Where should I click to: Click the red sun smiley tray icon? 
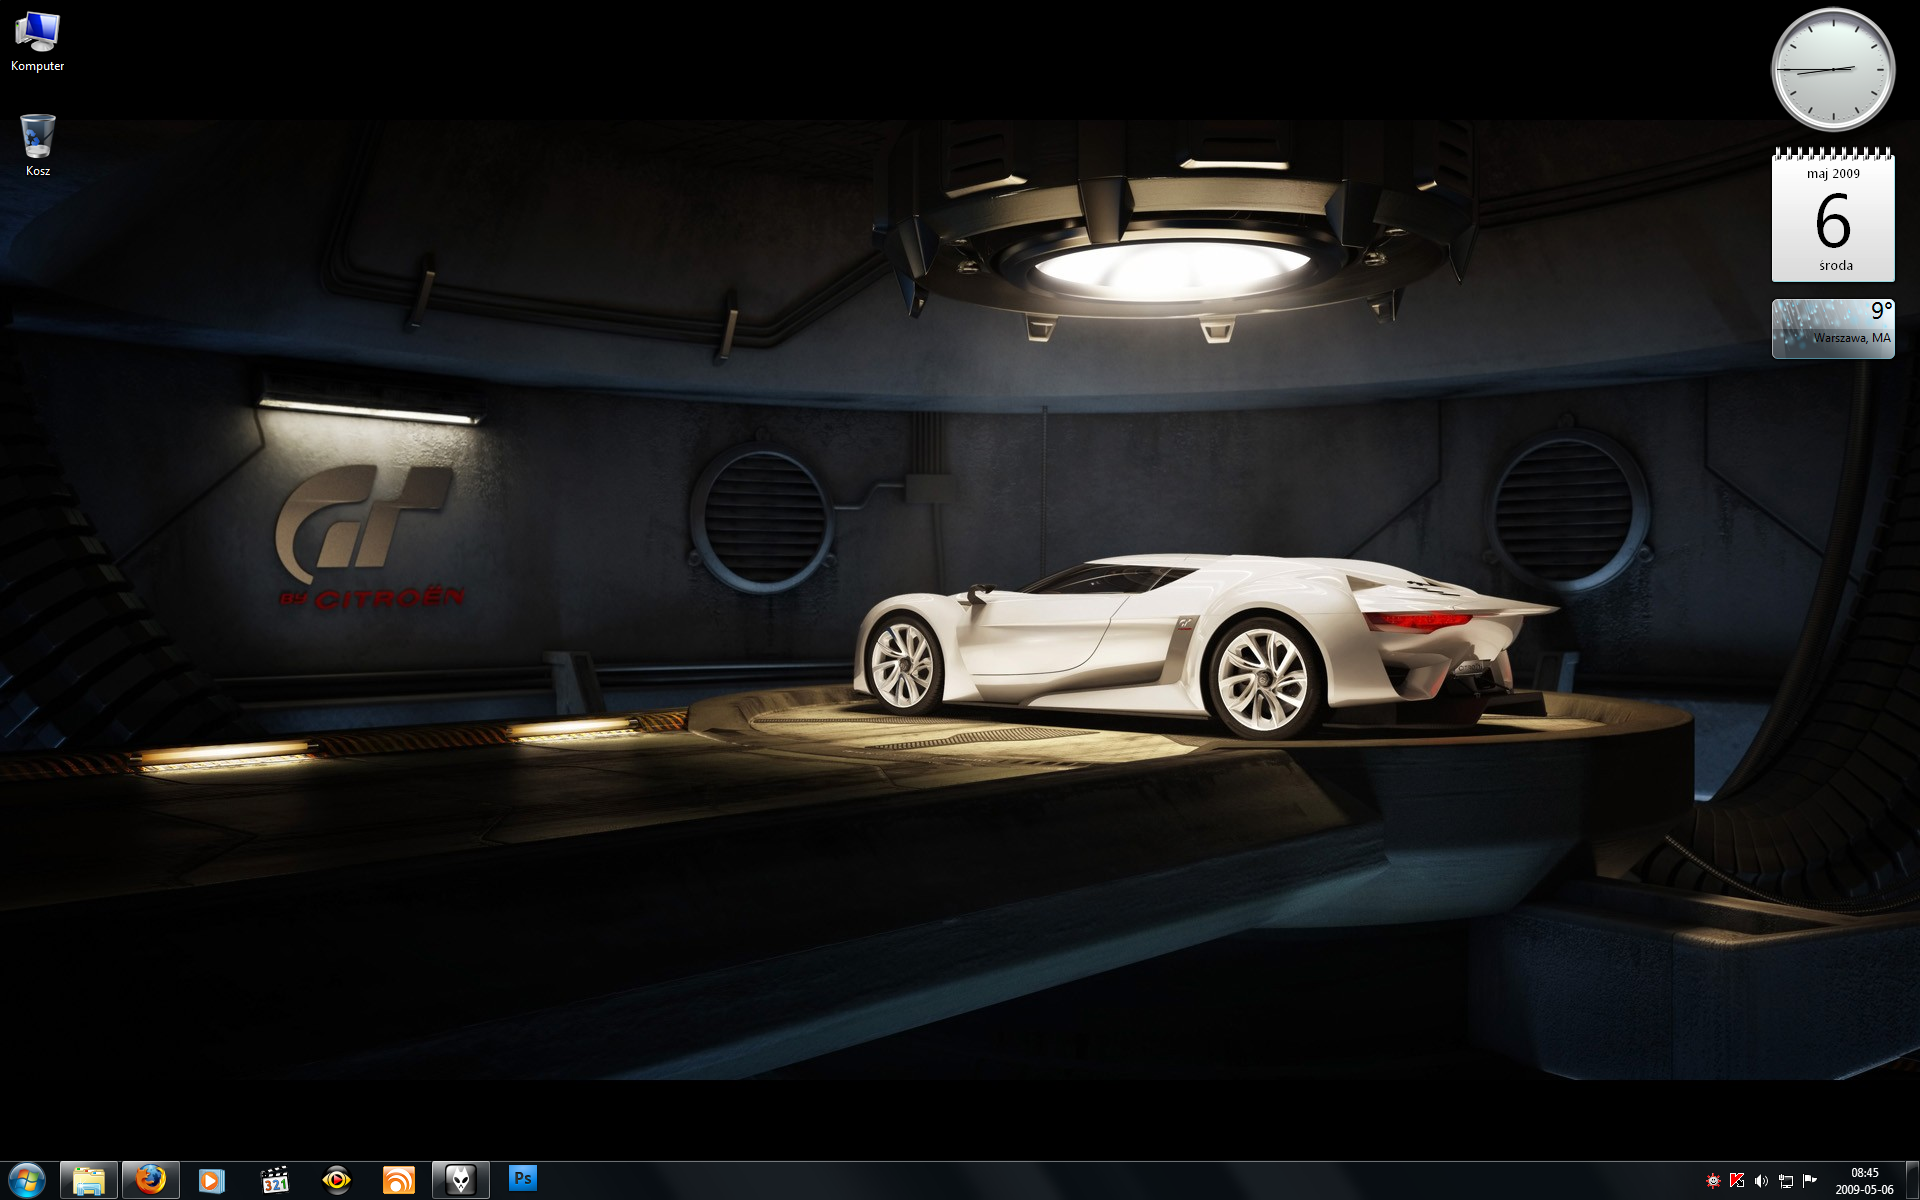[x=1713, y=1181]
